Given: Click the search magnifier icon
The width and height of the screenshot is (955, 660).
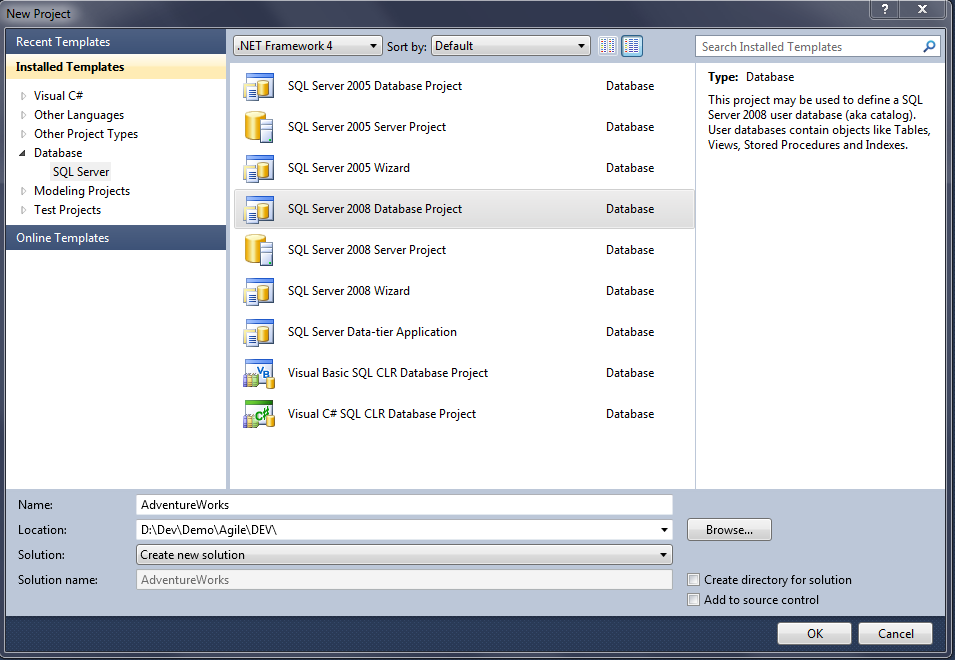Looking at the screenshot, I should [x=929, y=46].
